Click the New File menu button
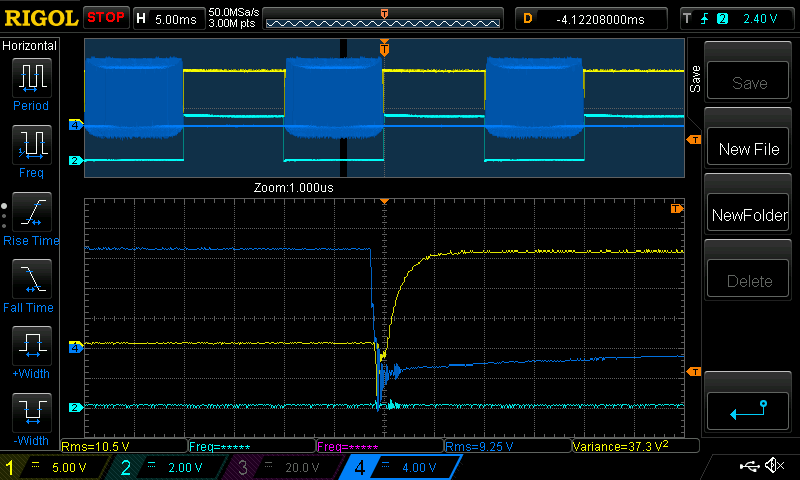Image resolution: width=800 pixels, height=480 pixels. (749, 150)
